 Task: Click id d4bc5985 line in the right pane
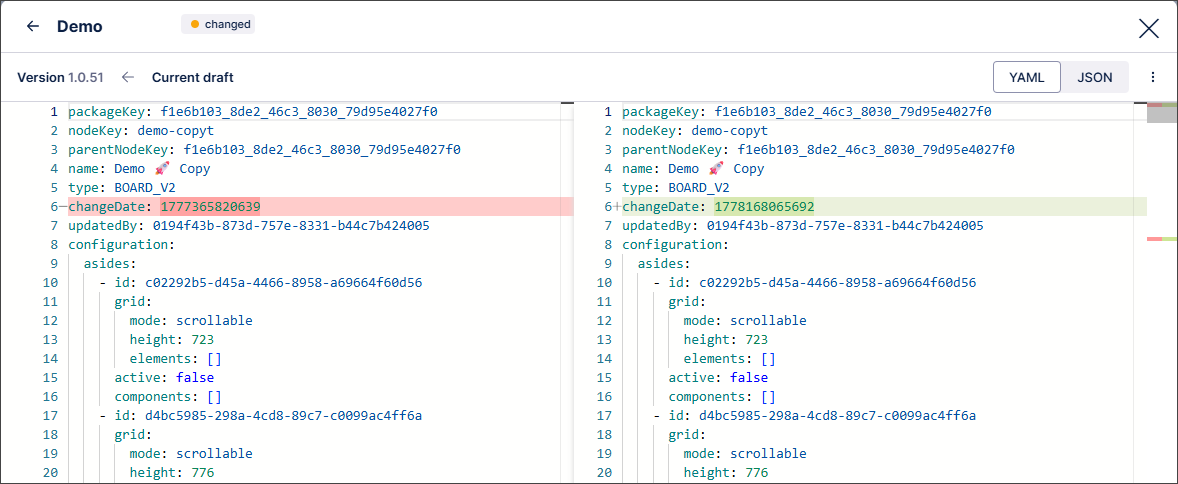[815, 415]
